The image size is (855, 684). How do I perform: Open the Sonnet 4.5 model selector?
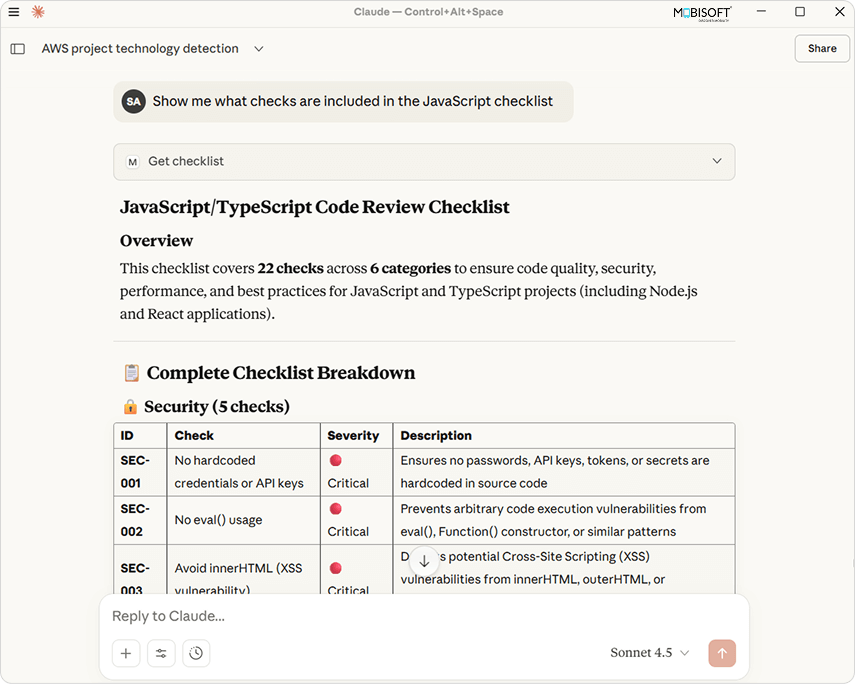[650, 653]
